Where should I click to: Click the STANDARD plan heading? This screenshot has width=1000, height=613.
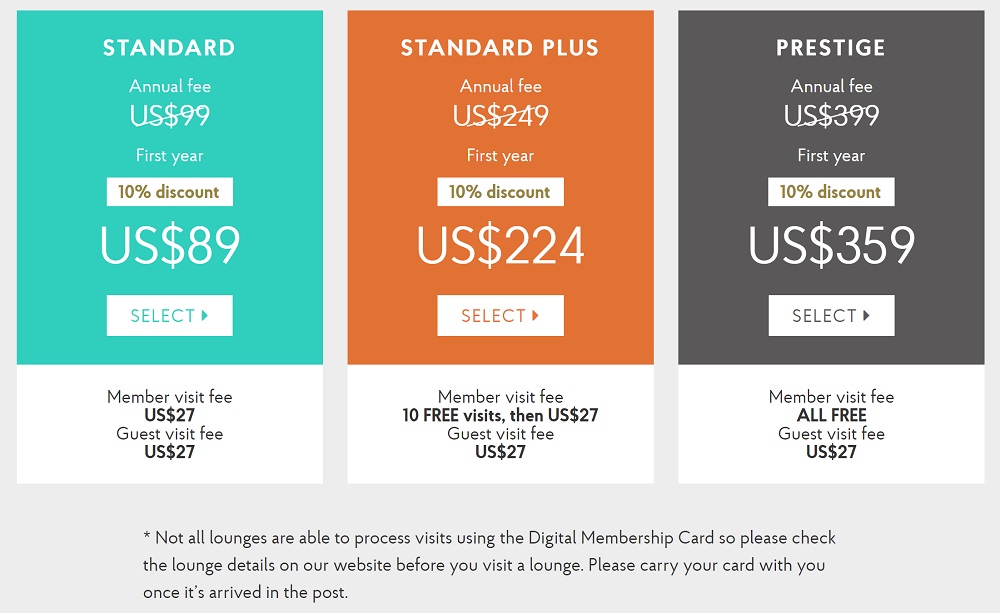pyautogui.click(x=169, y=48)
